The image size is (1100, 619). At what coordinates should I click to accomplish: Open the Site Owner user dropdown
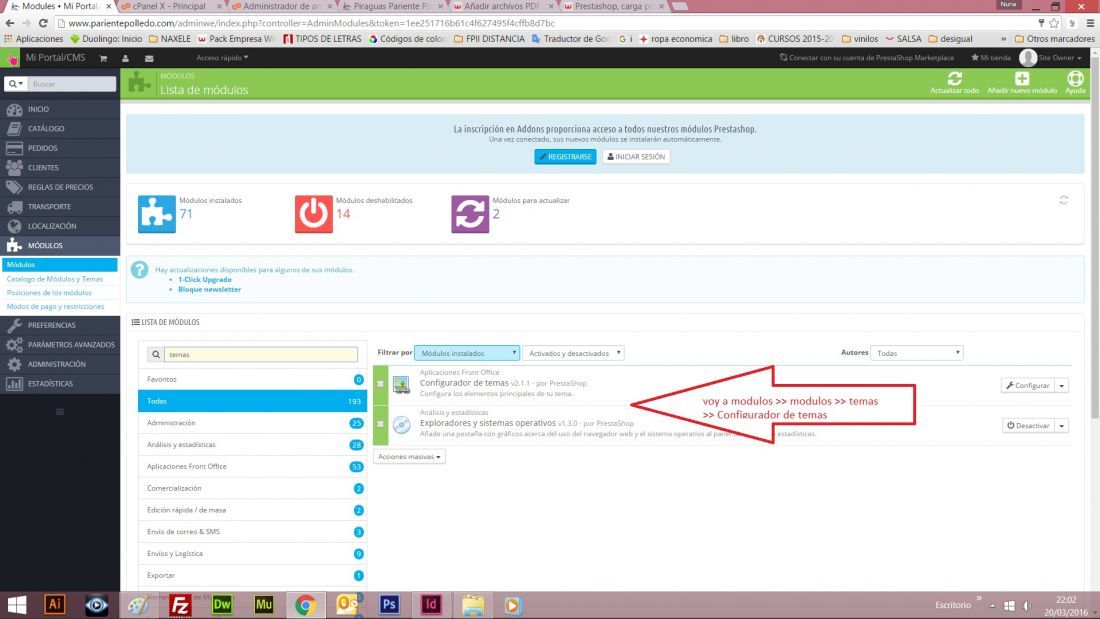(x=1051, y=58)
